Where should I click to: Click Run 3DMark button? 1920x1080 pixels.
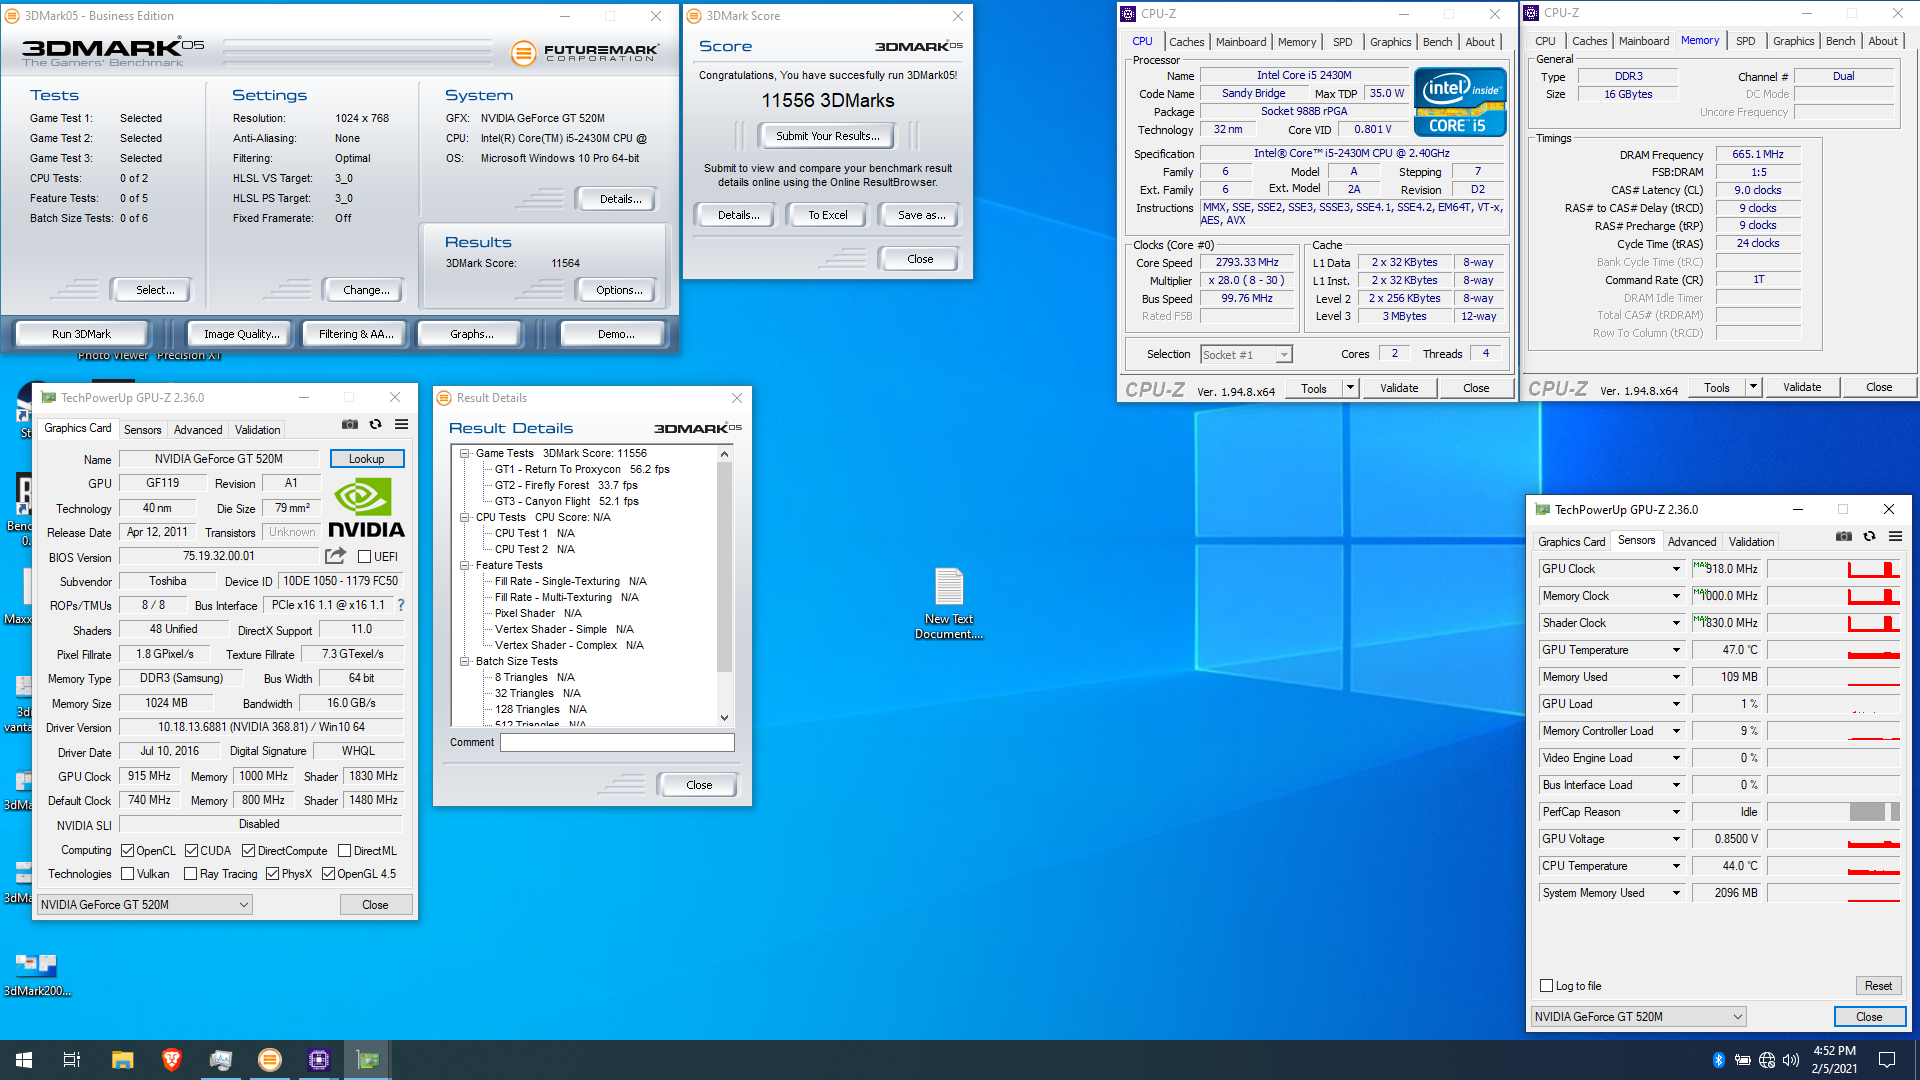[82, 334]
